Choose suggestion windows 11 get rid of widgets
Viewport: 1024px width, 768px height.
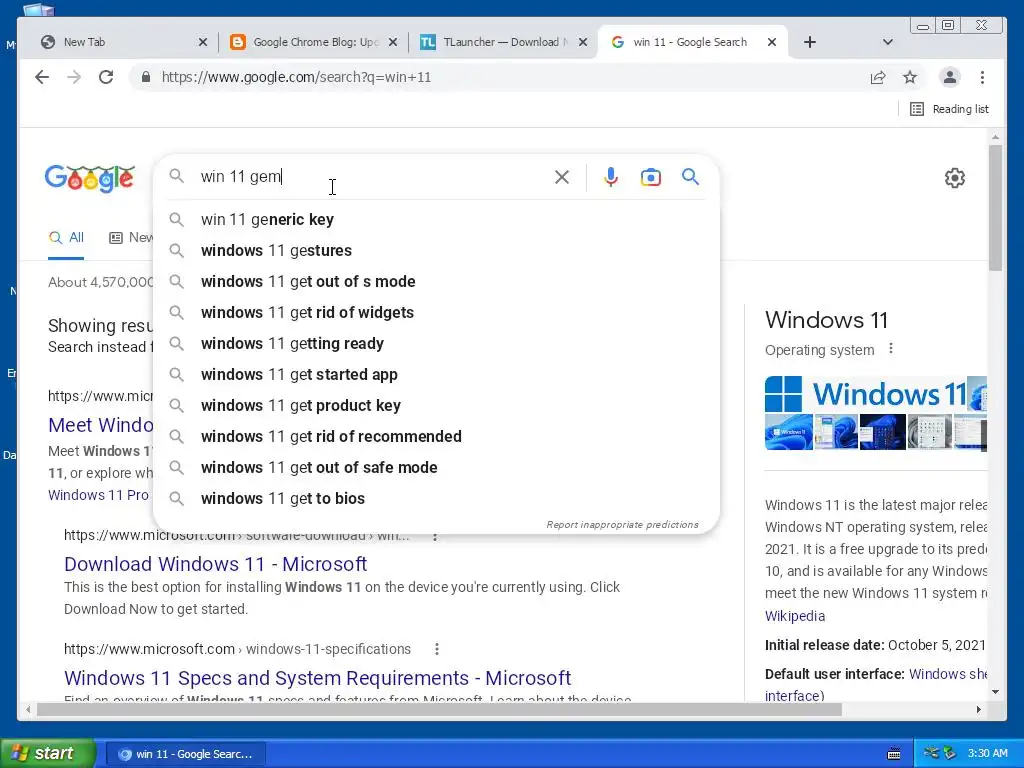tap(436, 313)
